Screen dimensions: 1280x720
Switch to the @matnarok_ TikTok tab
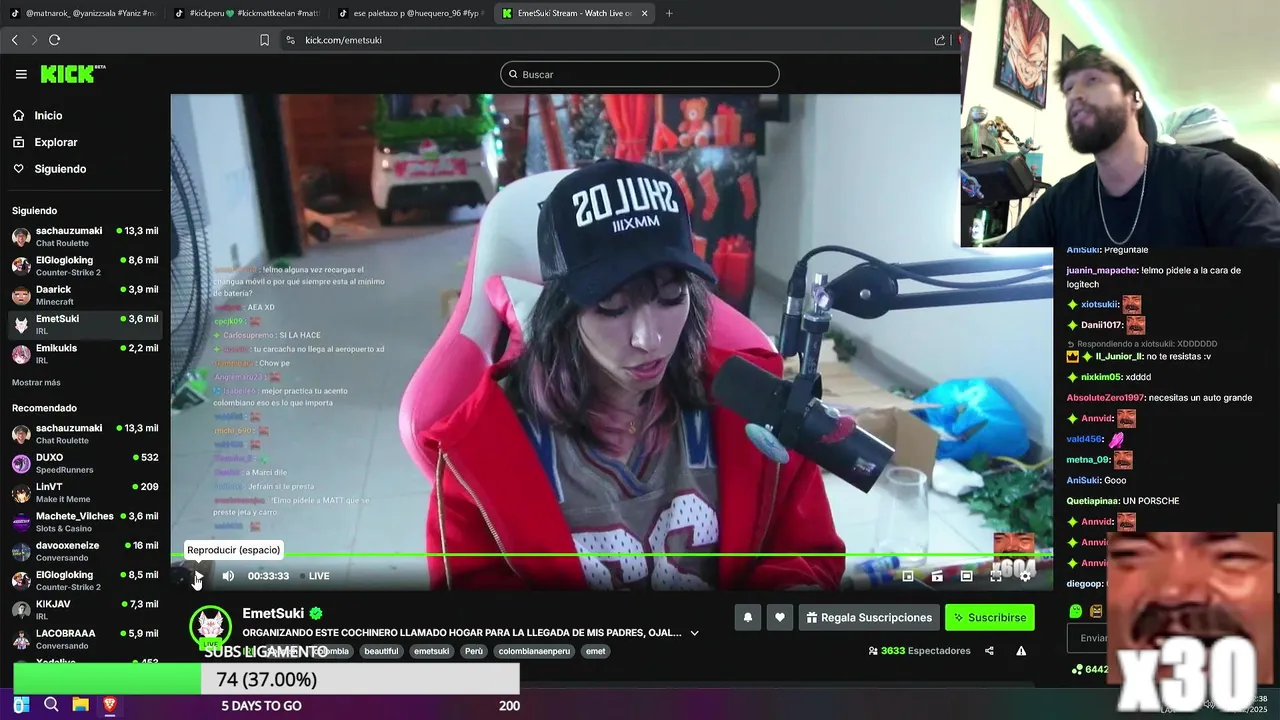82,13
